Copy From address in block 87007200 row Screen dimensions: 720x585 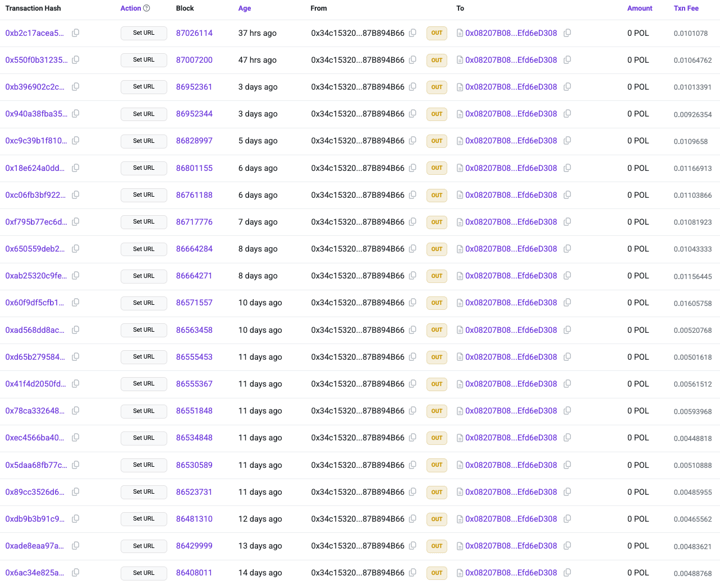(x=413, y=60)
